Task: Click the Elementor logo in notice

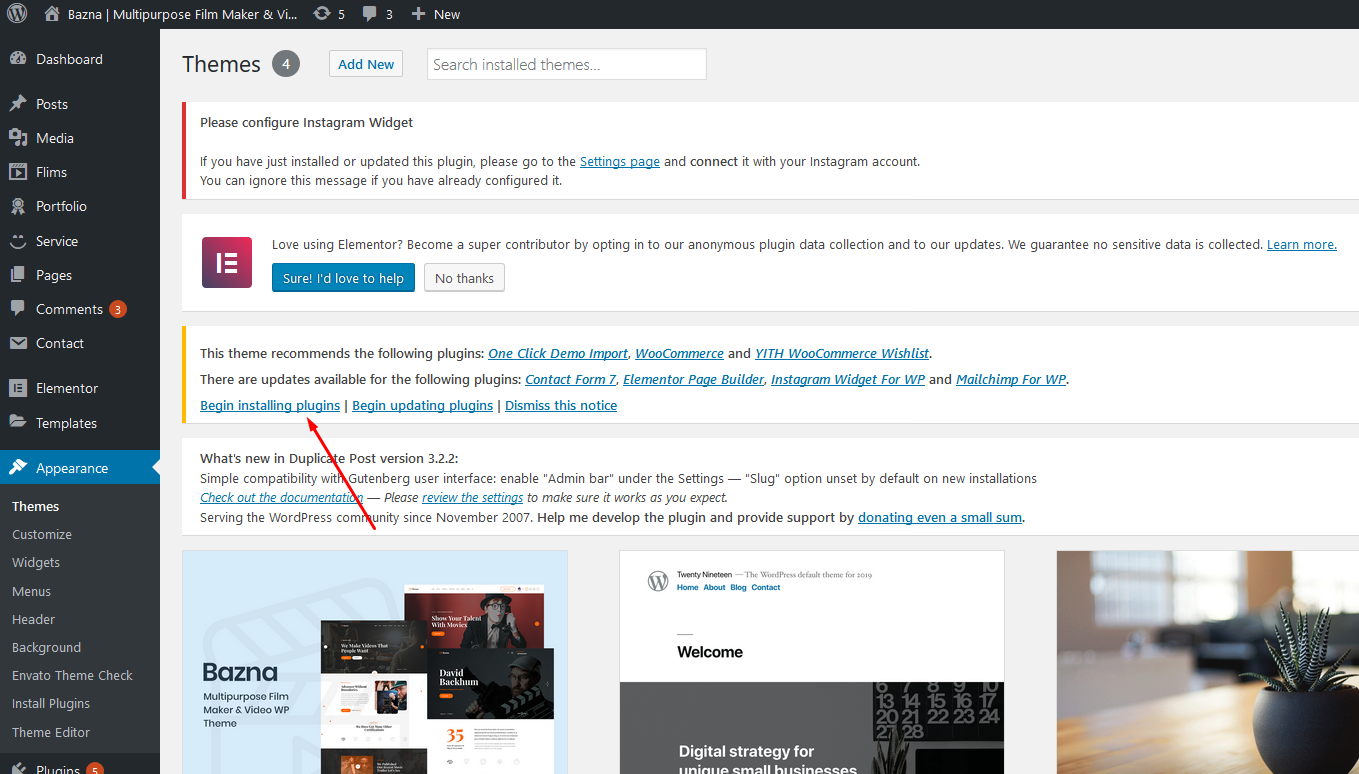Action: 227,263
